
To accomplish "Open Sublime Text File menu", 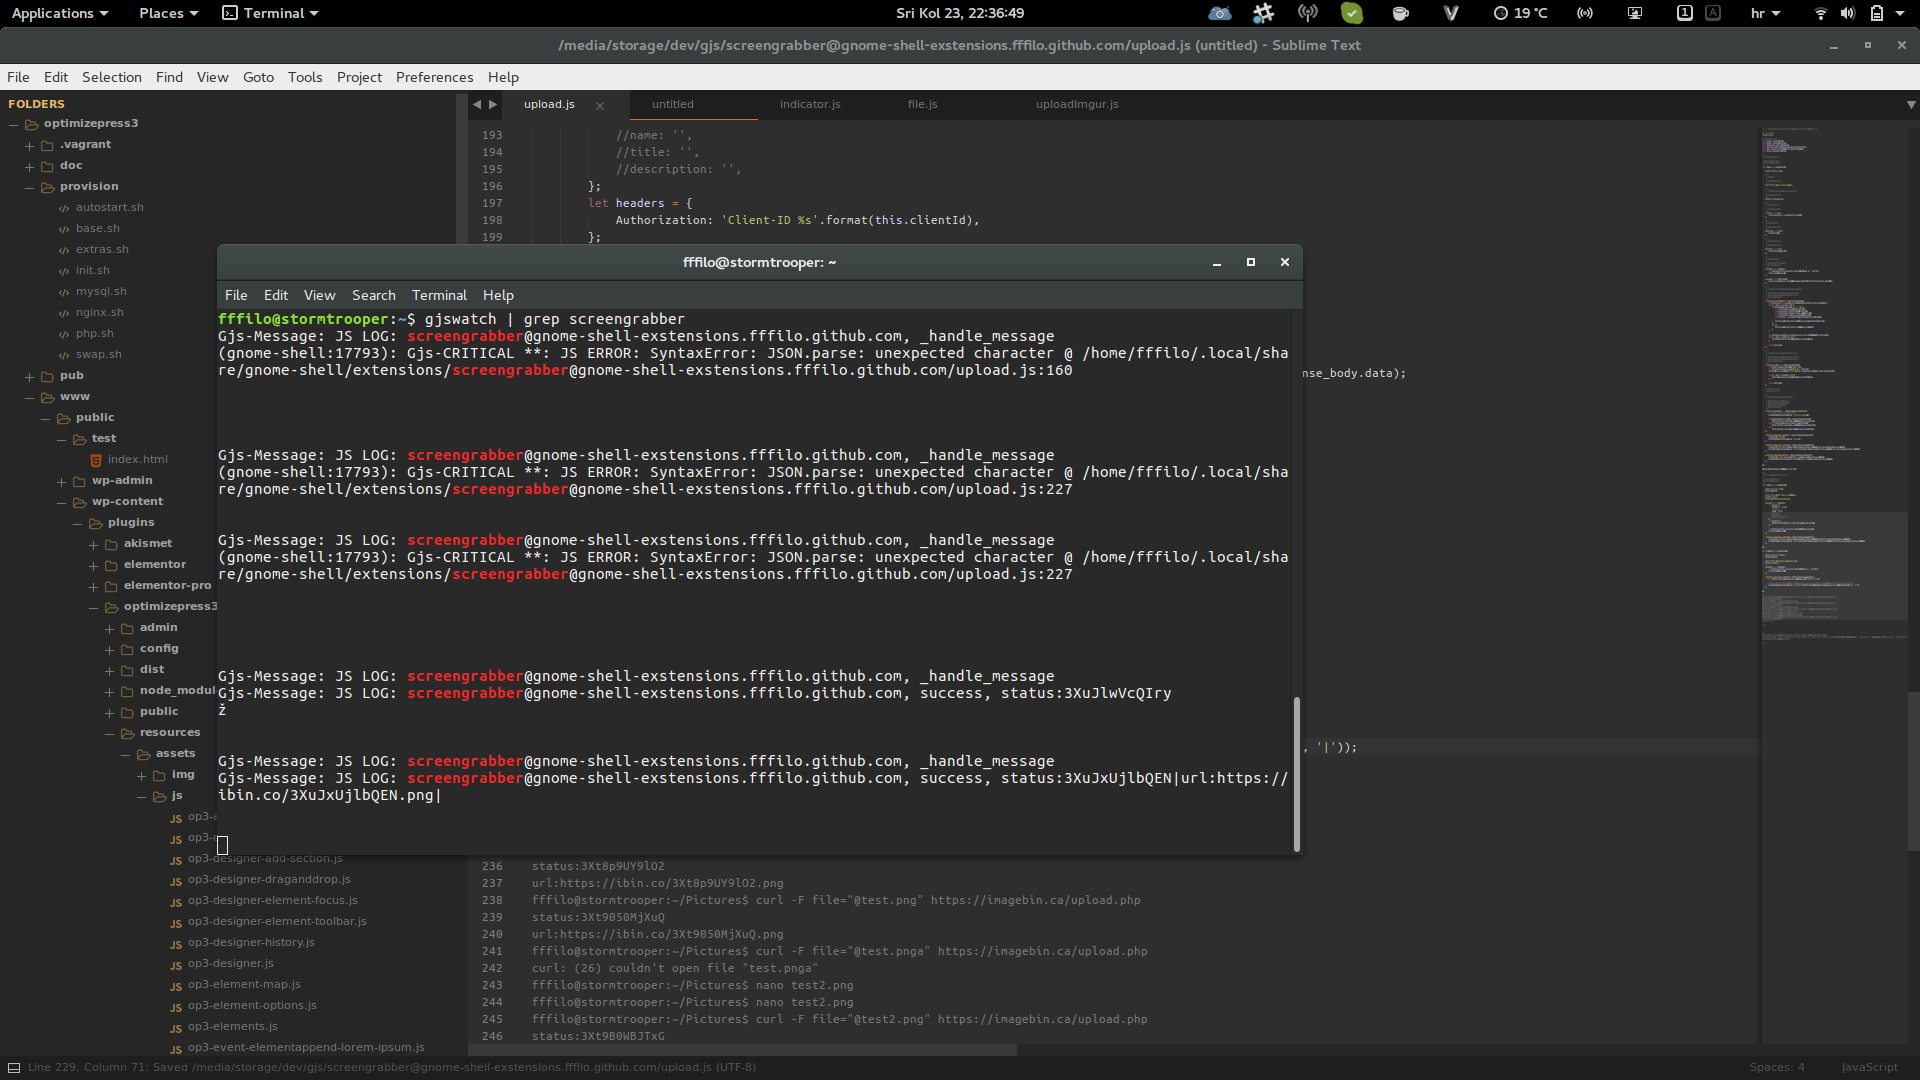I will click(x=18, y=77).
